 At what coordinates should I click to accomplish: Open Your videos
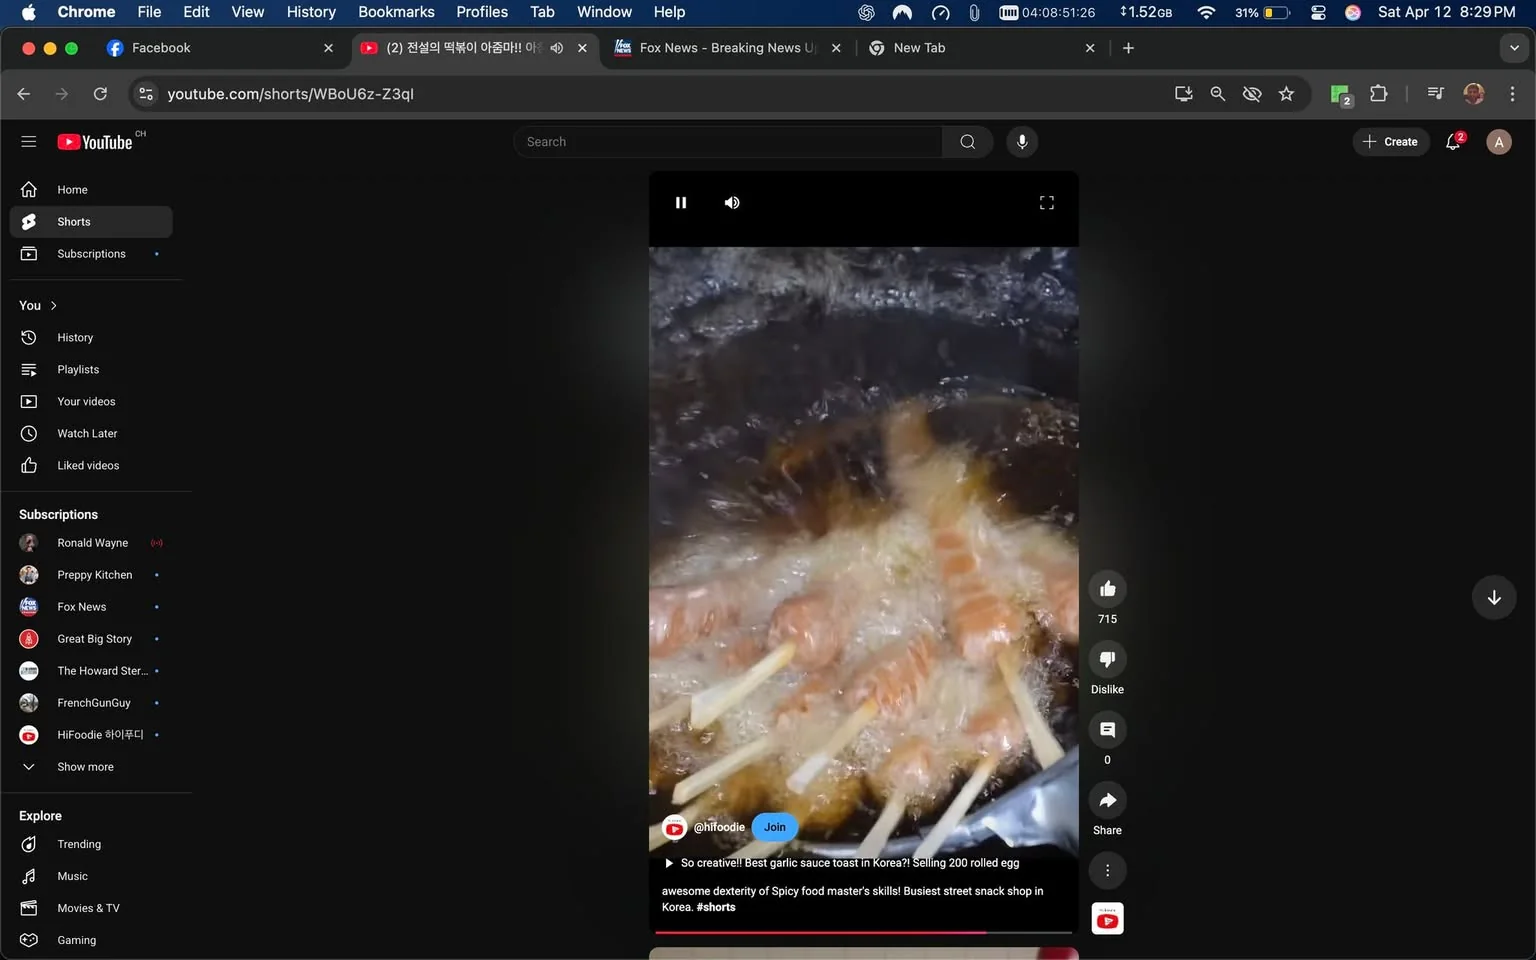coord(91,402)
